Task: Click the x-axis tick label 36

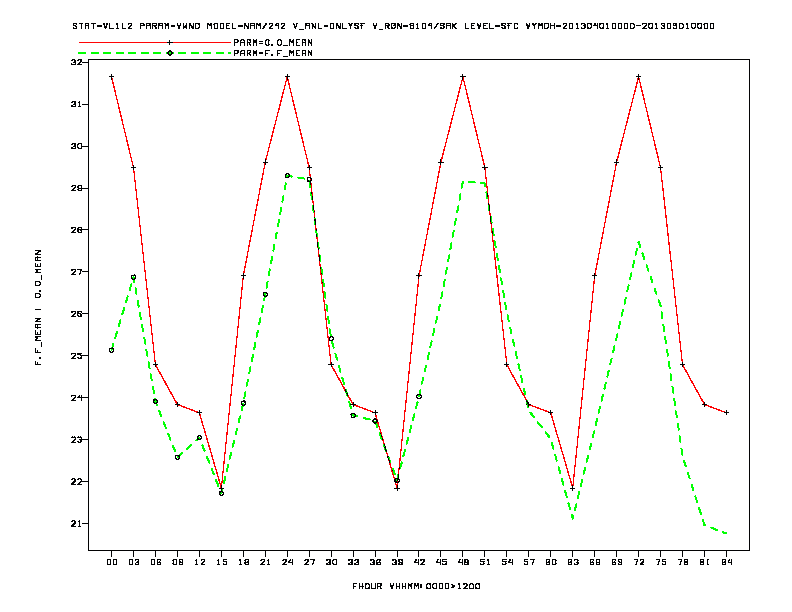Action: tap(375, 562)
